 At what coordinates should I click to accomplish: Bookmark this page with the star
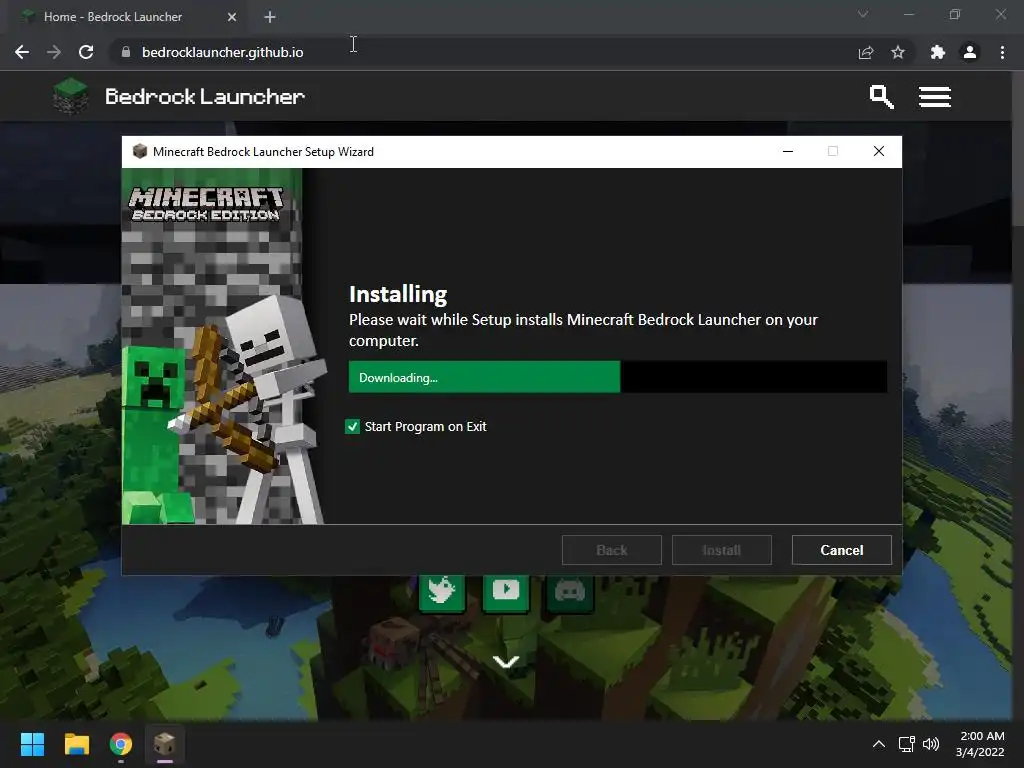coord(898,52)
